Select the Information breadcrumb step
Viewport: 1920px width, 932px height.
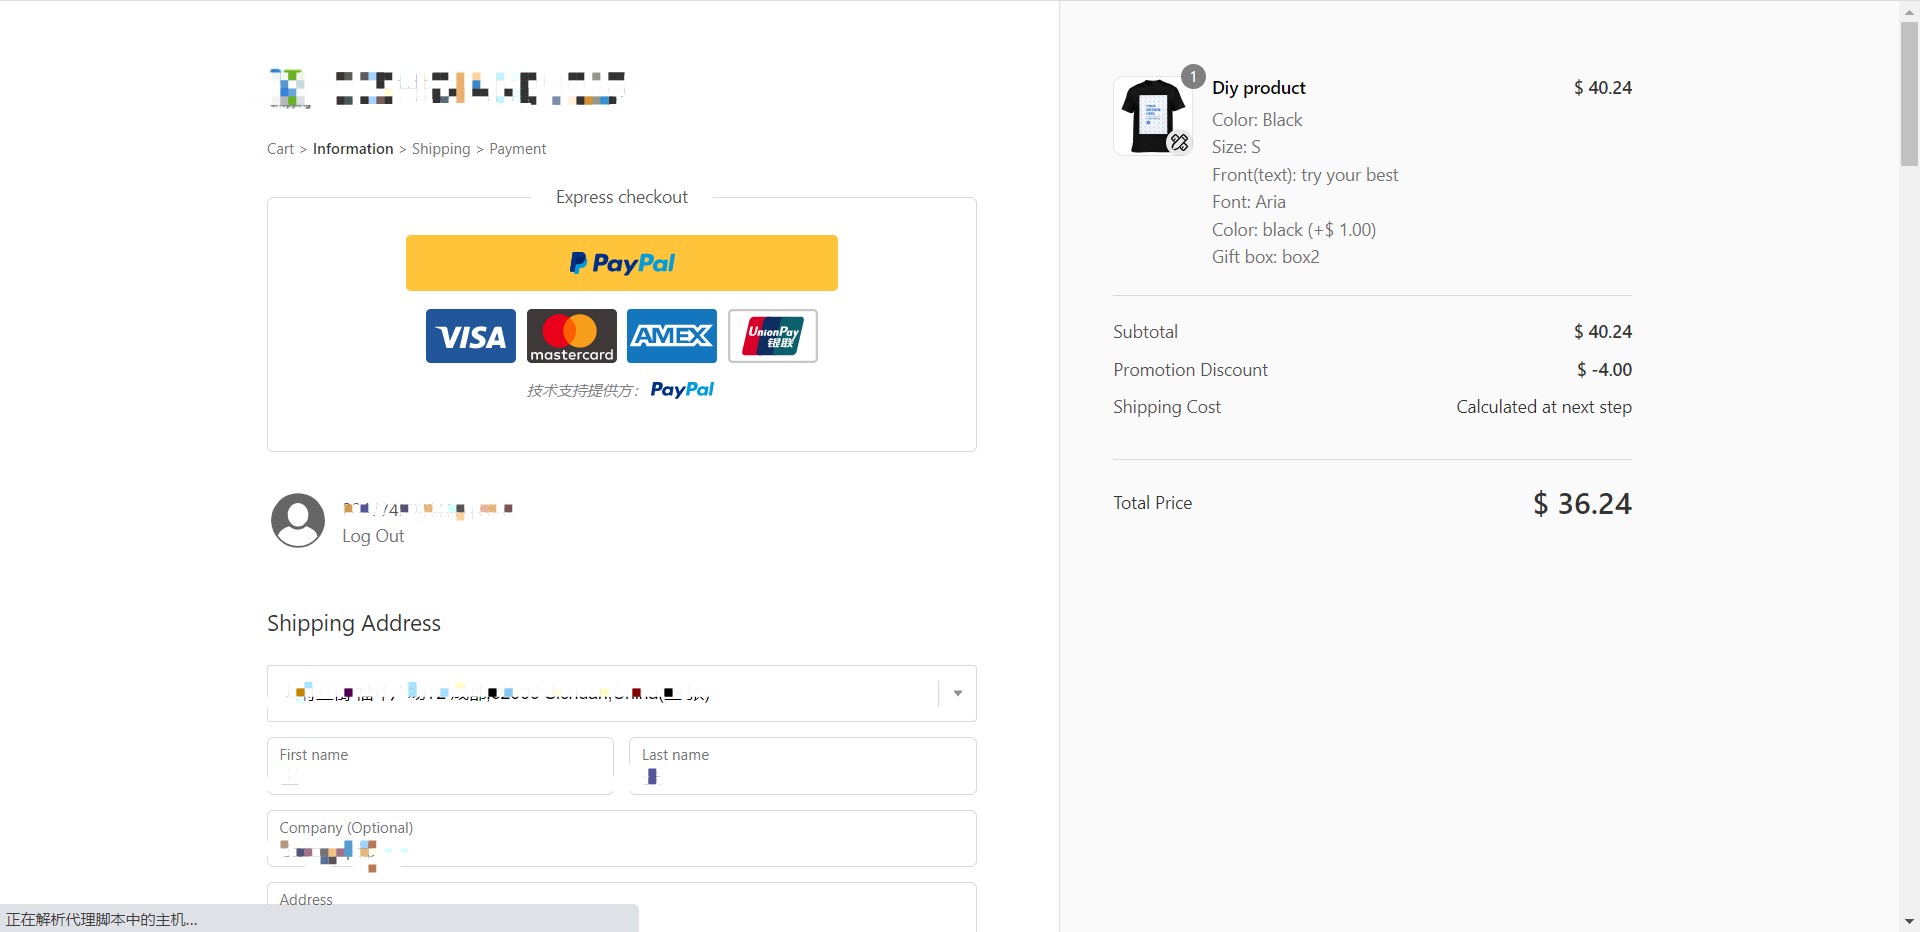tap(353, 149)
